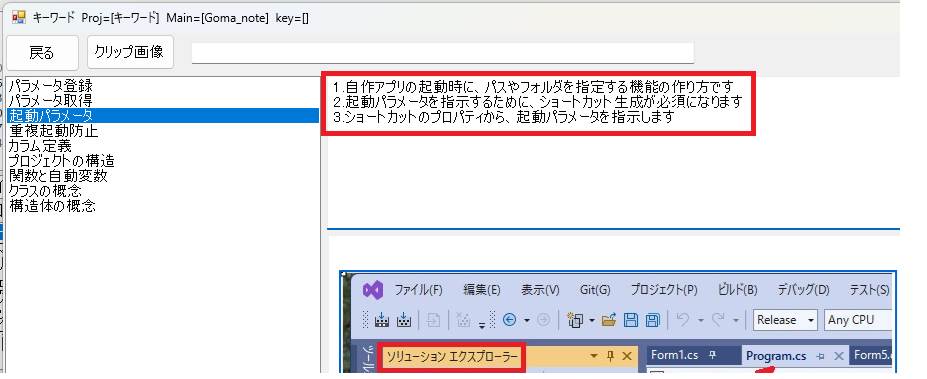Focus the empty text field beside クリップ画像
The height and width of the screenshot is (379, 927).
tap(442, 53)
